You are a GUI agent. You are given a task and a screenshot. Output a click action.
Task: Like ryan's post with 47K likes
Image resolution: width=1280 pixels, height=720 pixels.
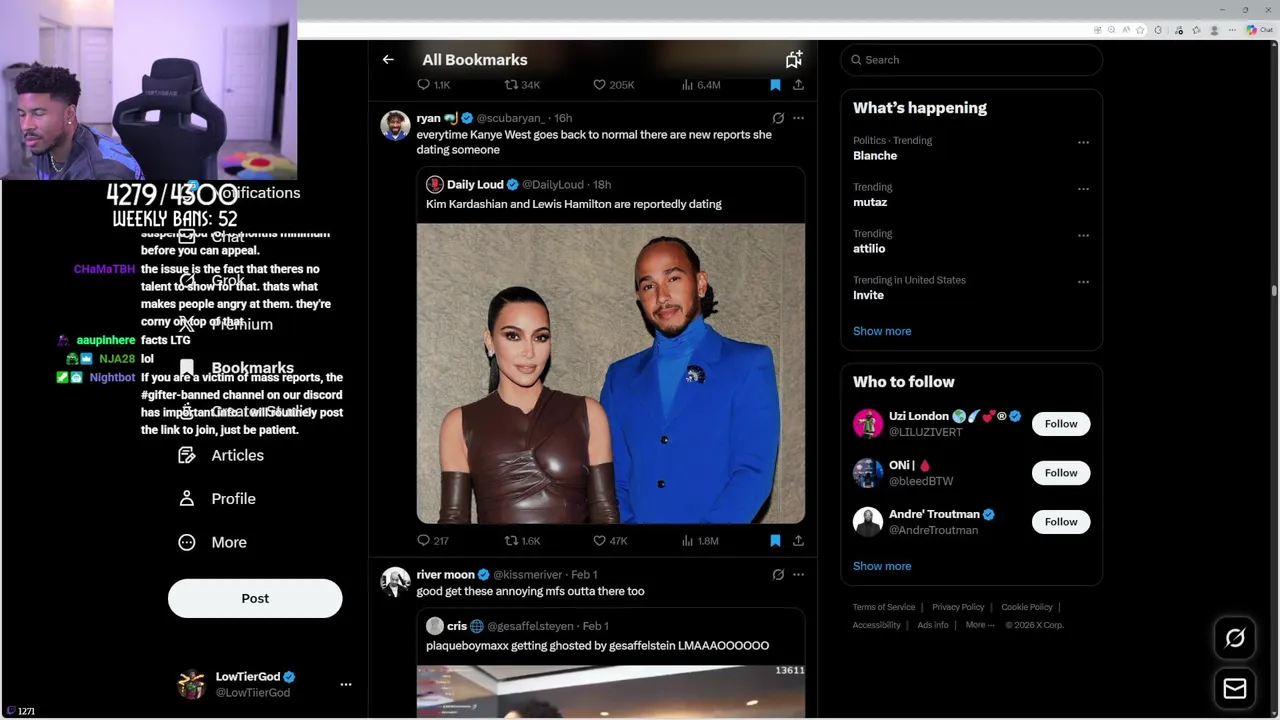(610, 541)
